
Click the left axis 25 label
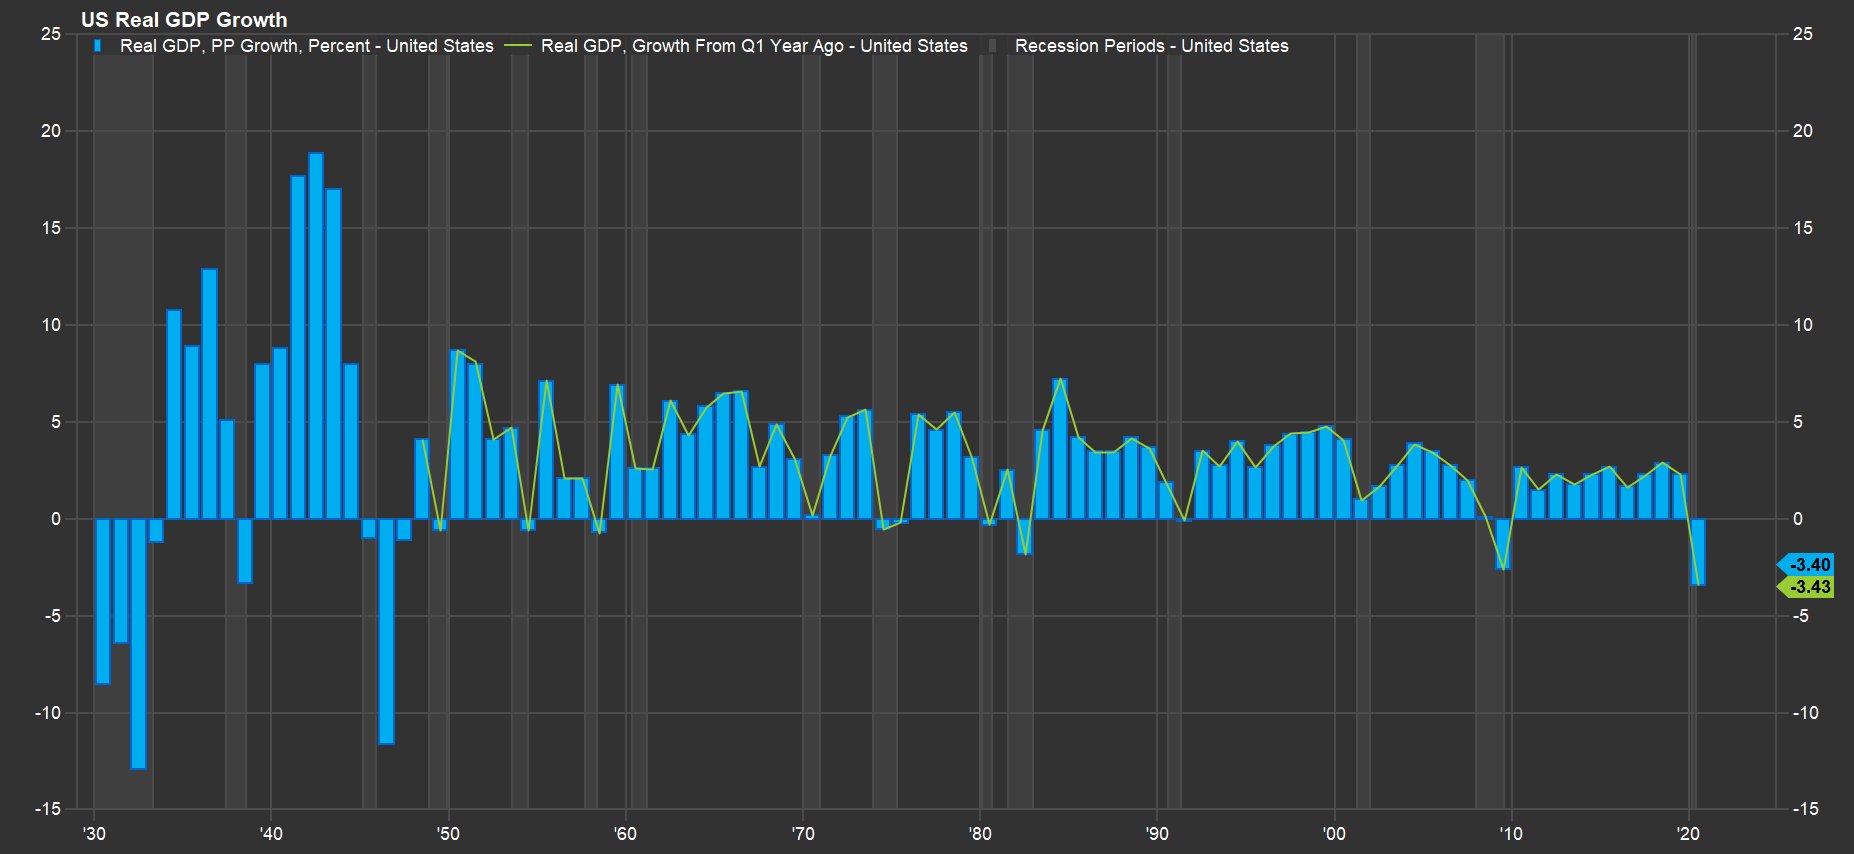coord(51,34)
